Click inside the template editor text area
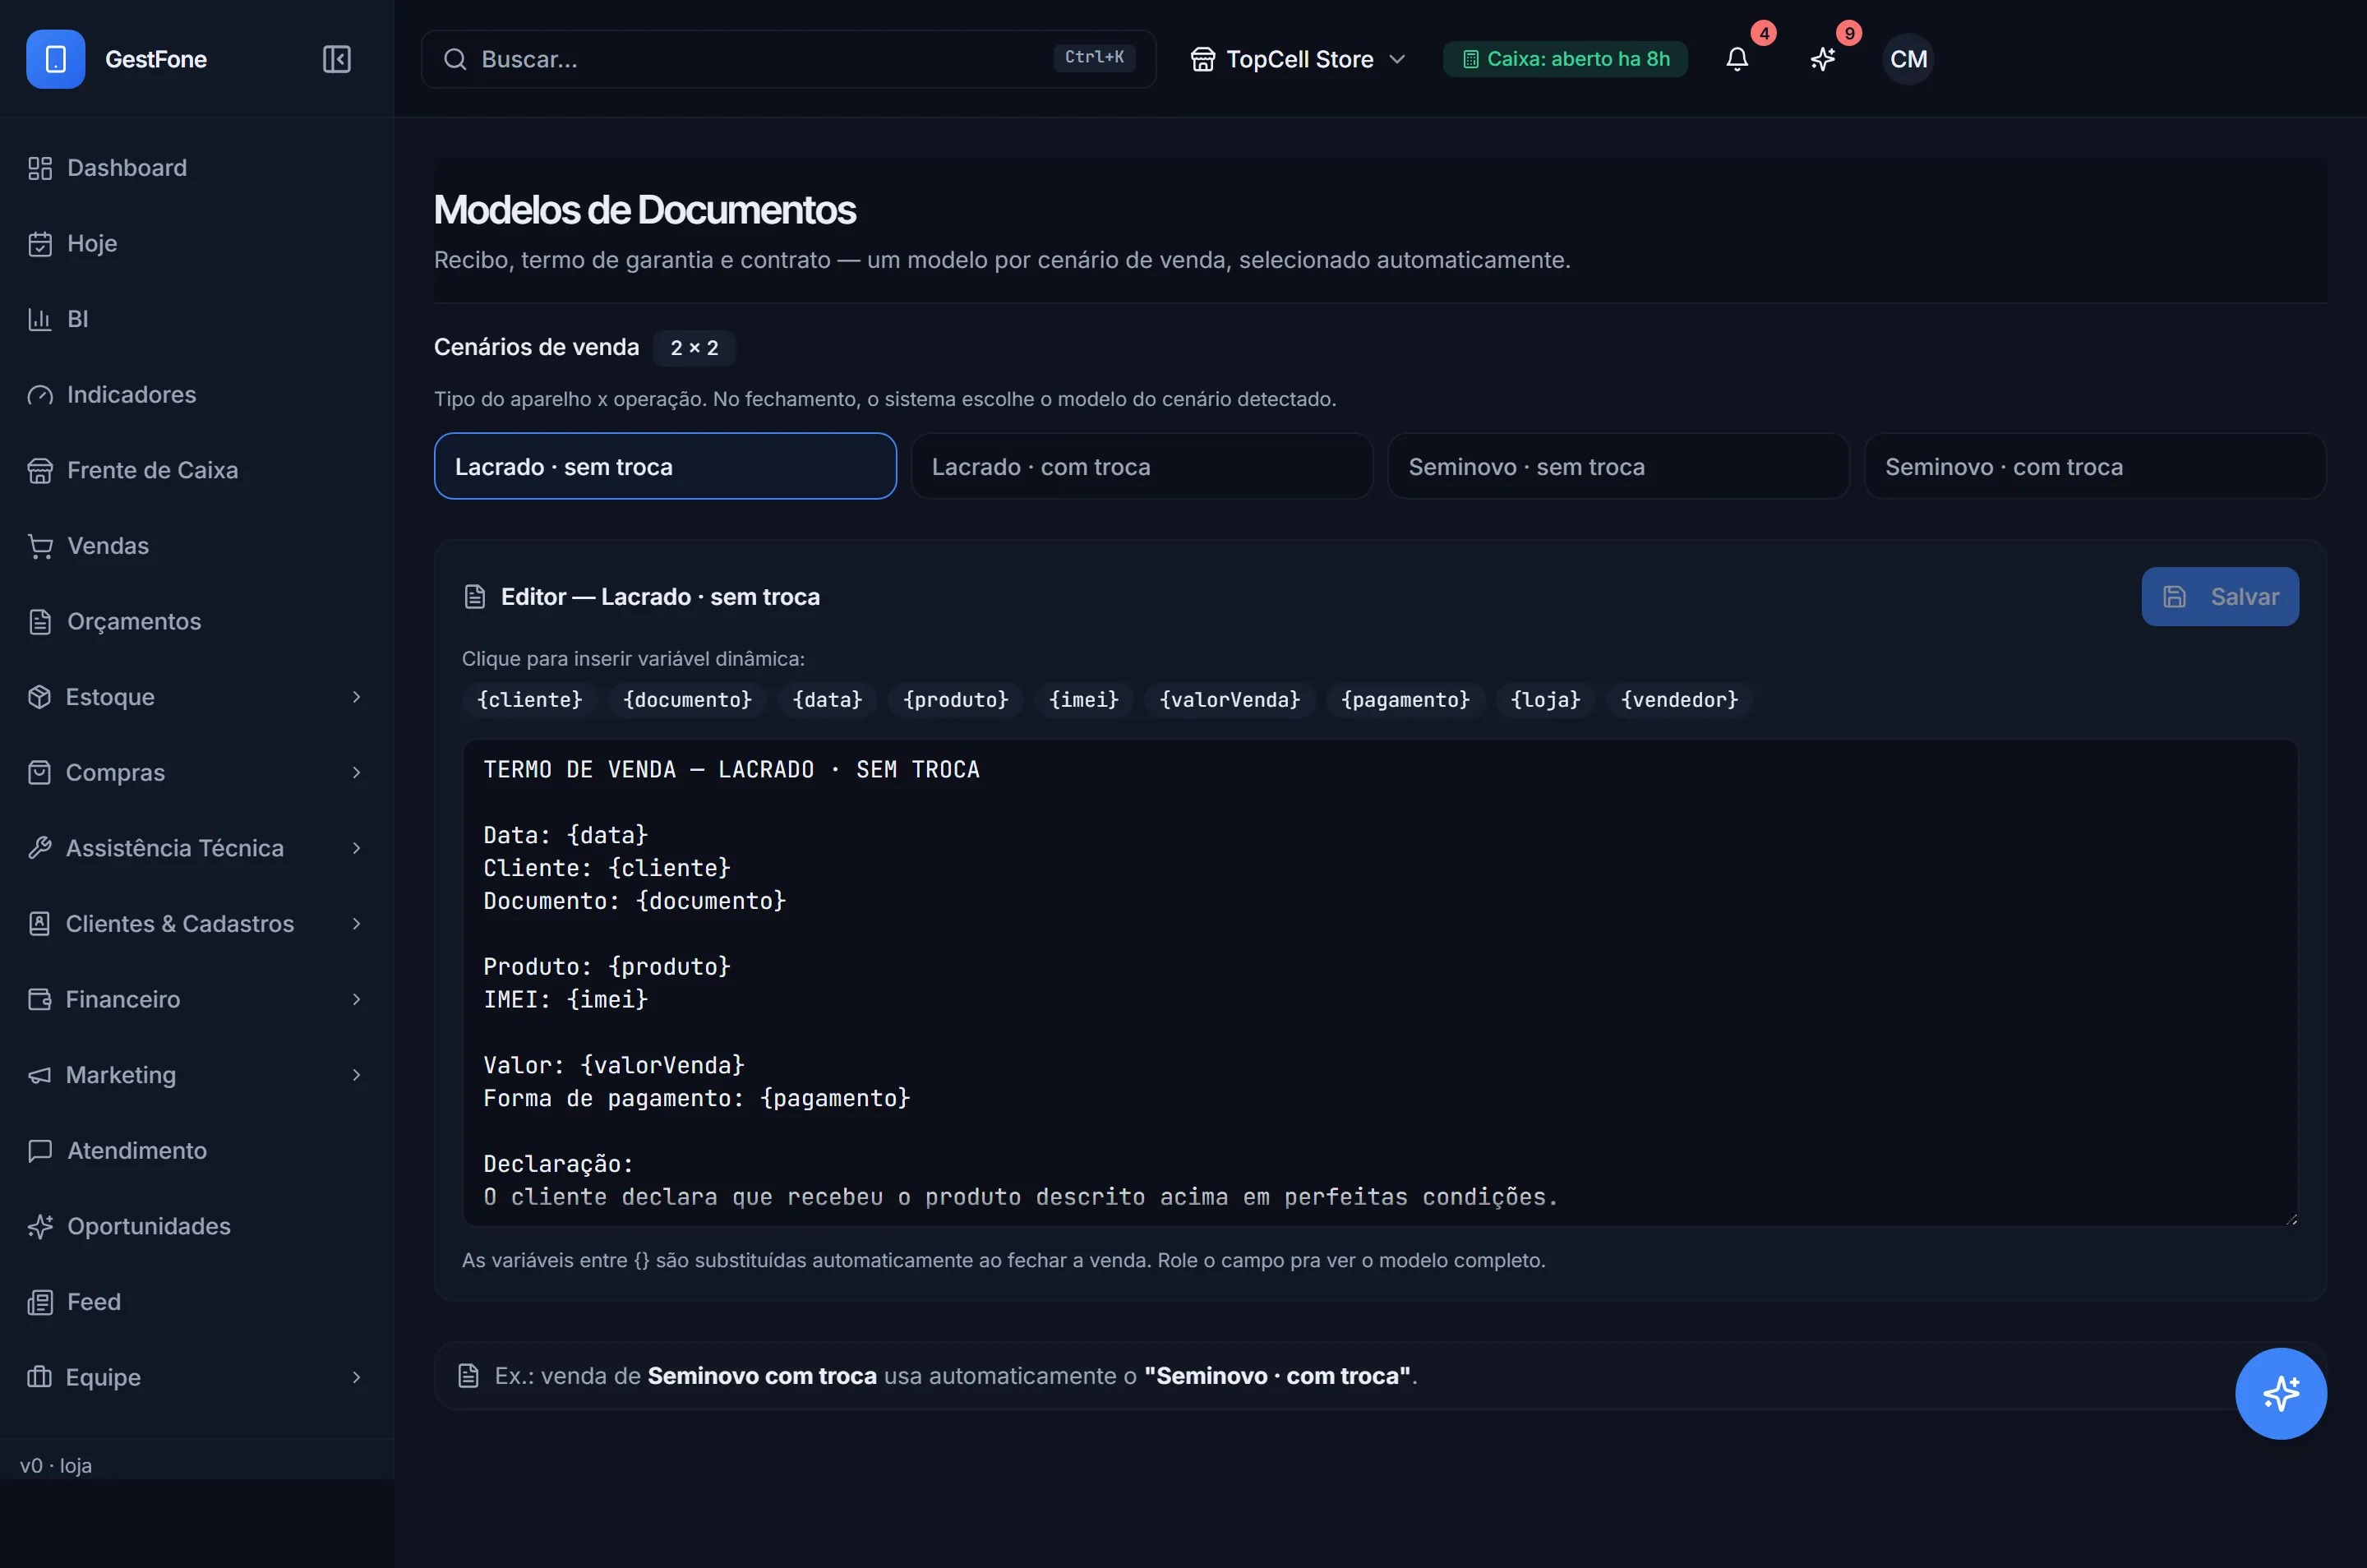This screenshot has width=2367, height=1568. (x=1380, y=982)
